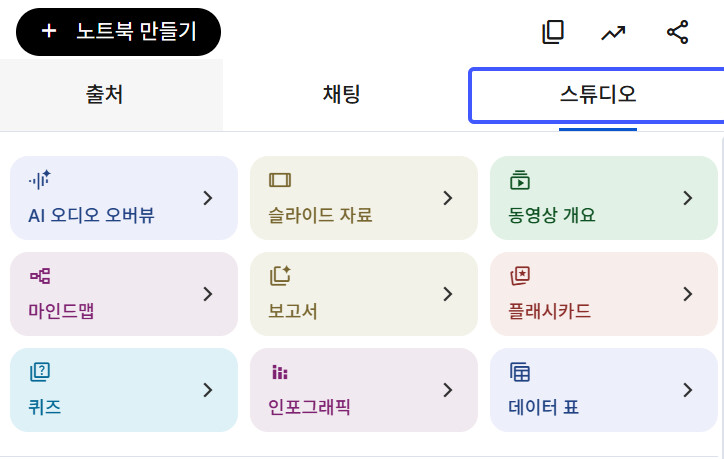Screen dimensions: 724x459
Task: Click the 데이터 표 table icon
Action: pyautogui.click(x=519, y=372)
